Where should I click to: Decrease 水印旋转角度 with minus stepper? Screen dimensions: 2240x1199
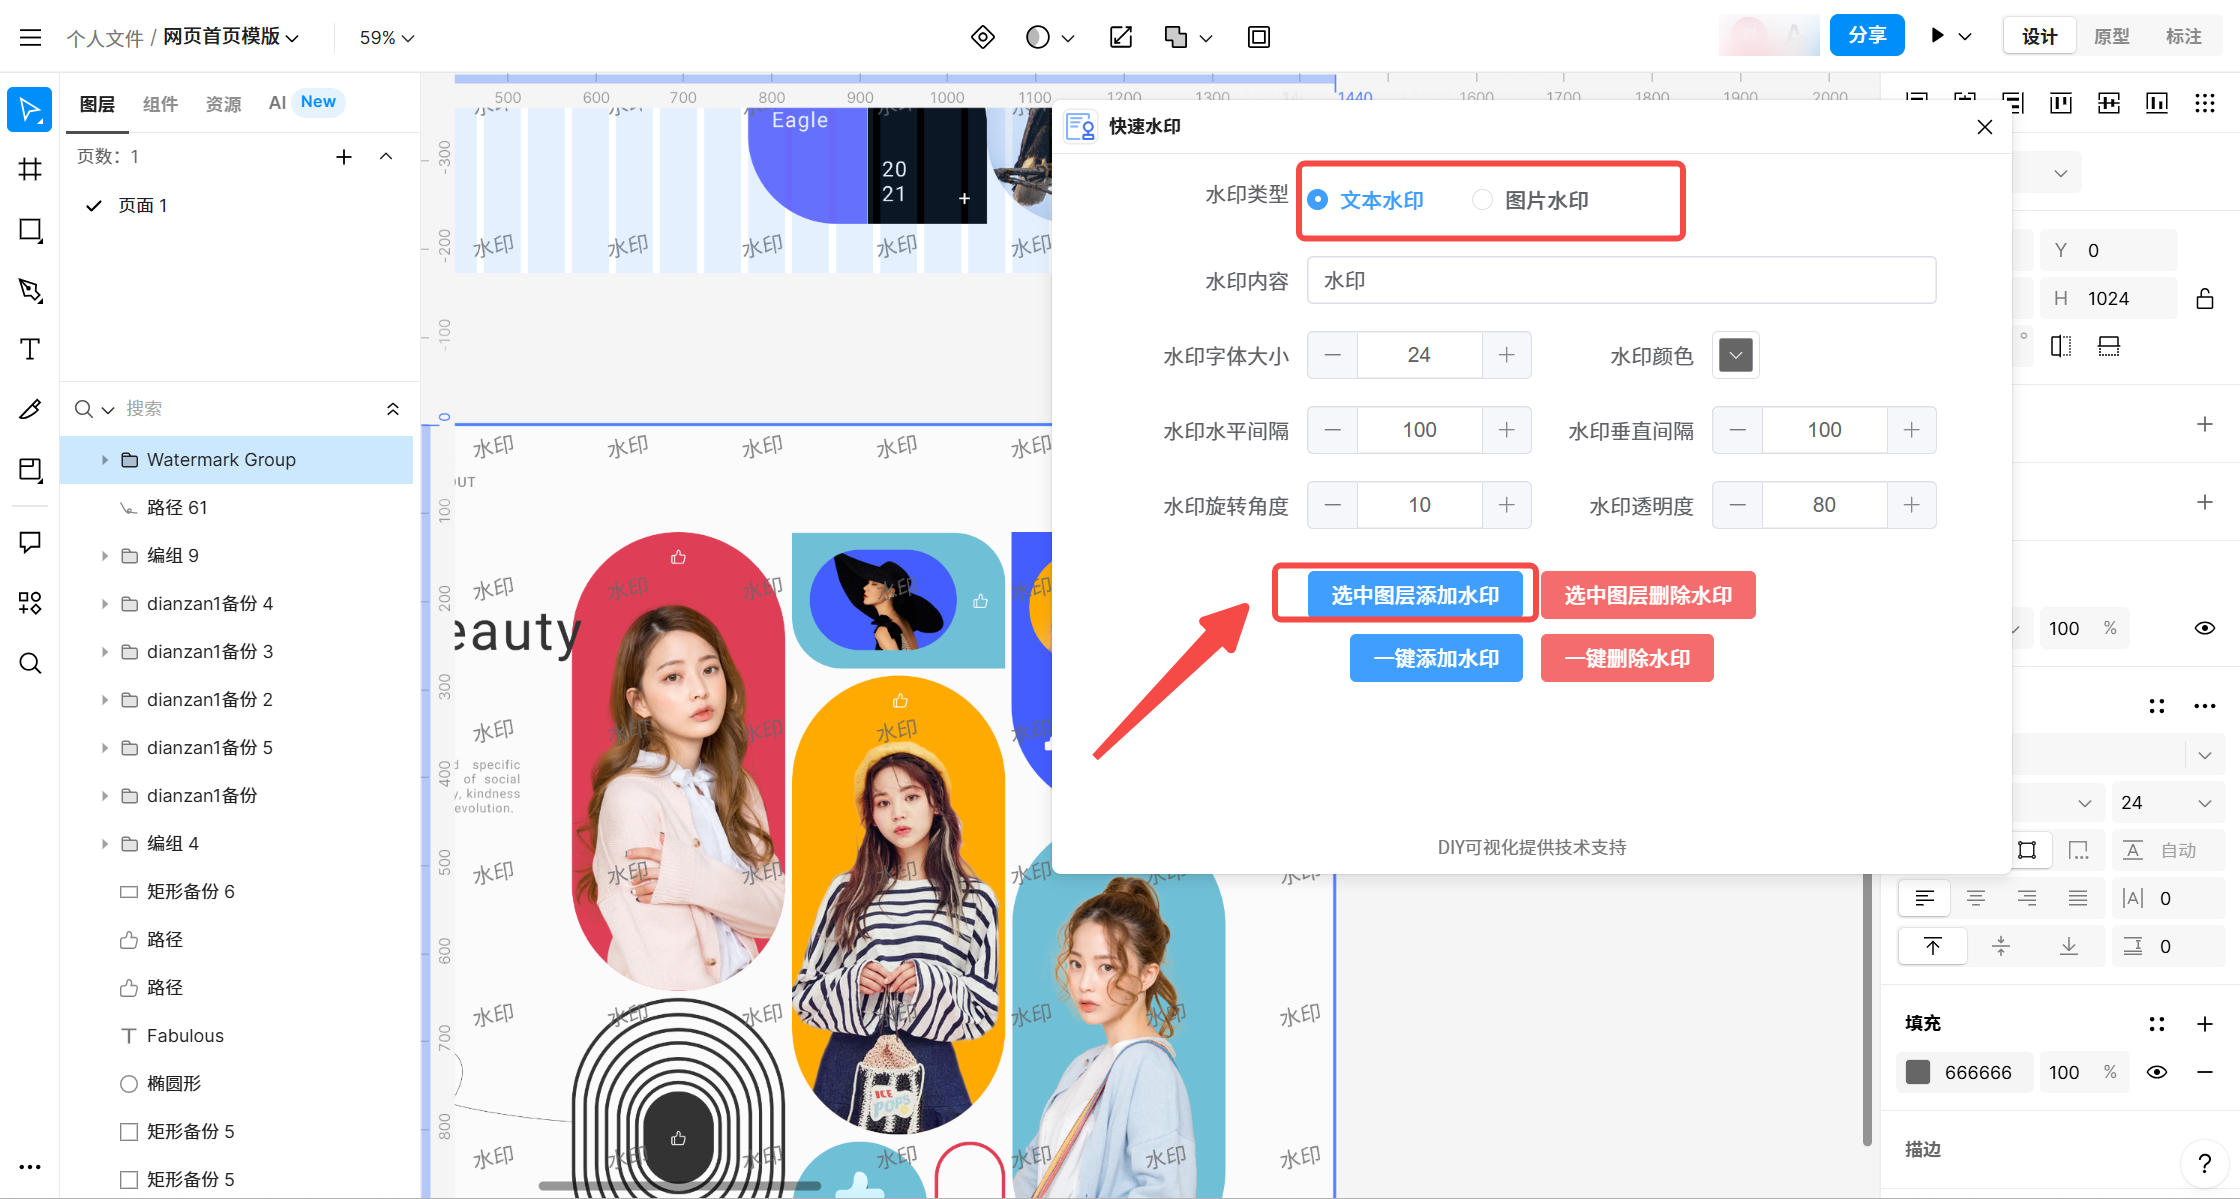[x=1333, y=505]
